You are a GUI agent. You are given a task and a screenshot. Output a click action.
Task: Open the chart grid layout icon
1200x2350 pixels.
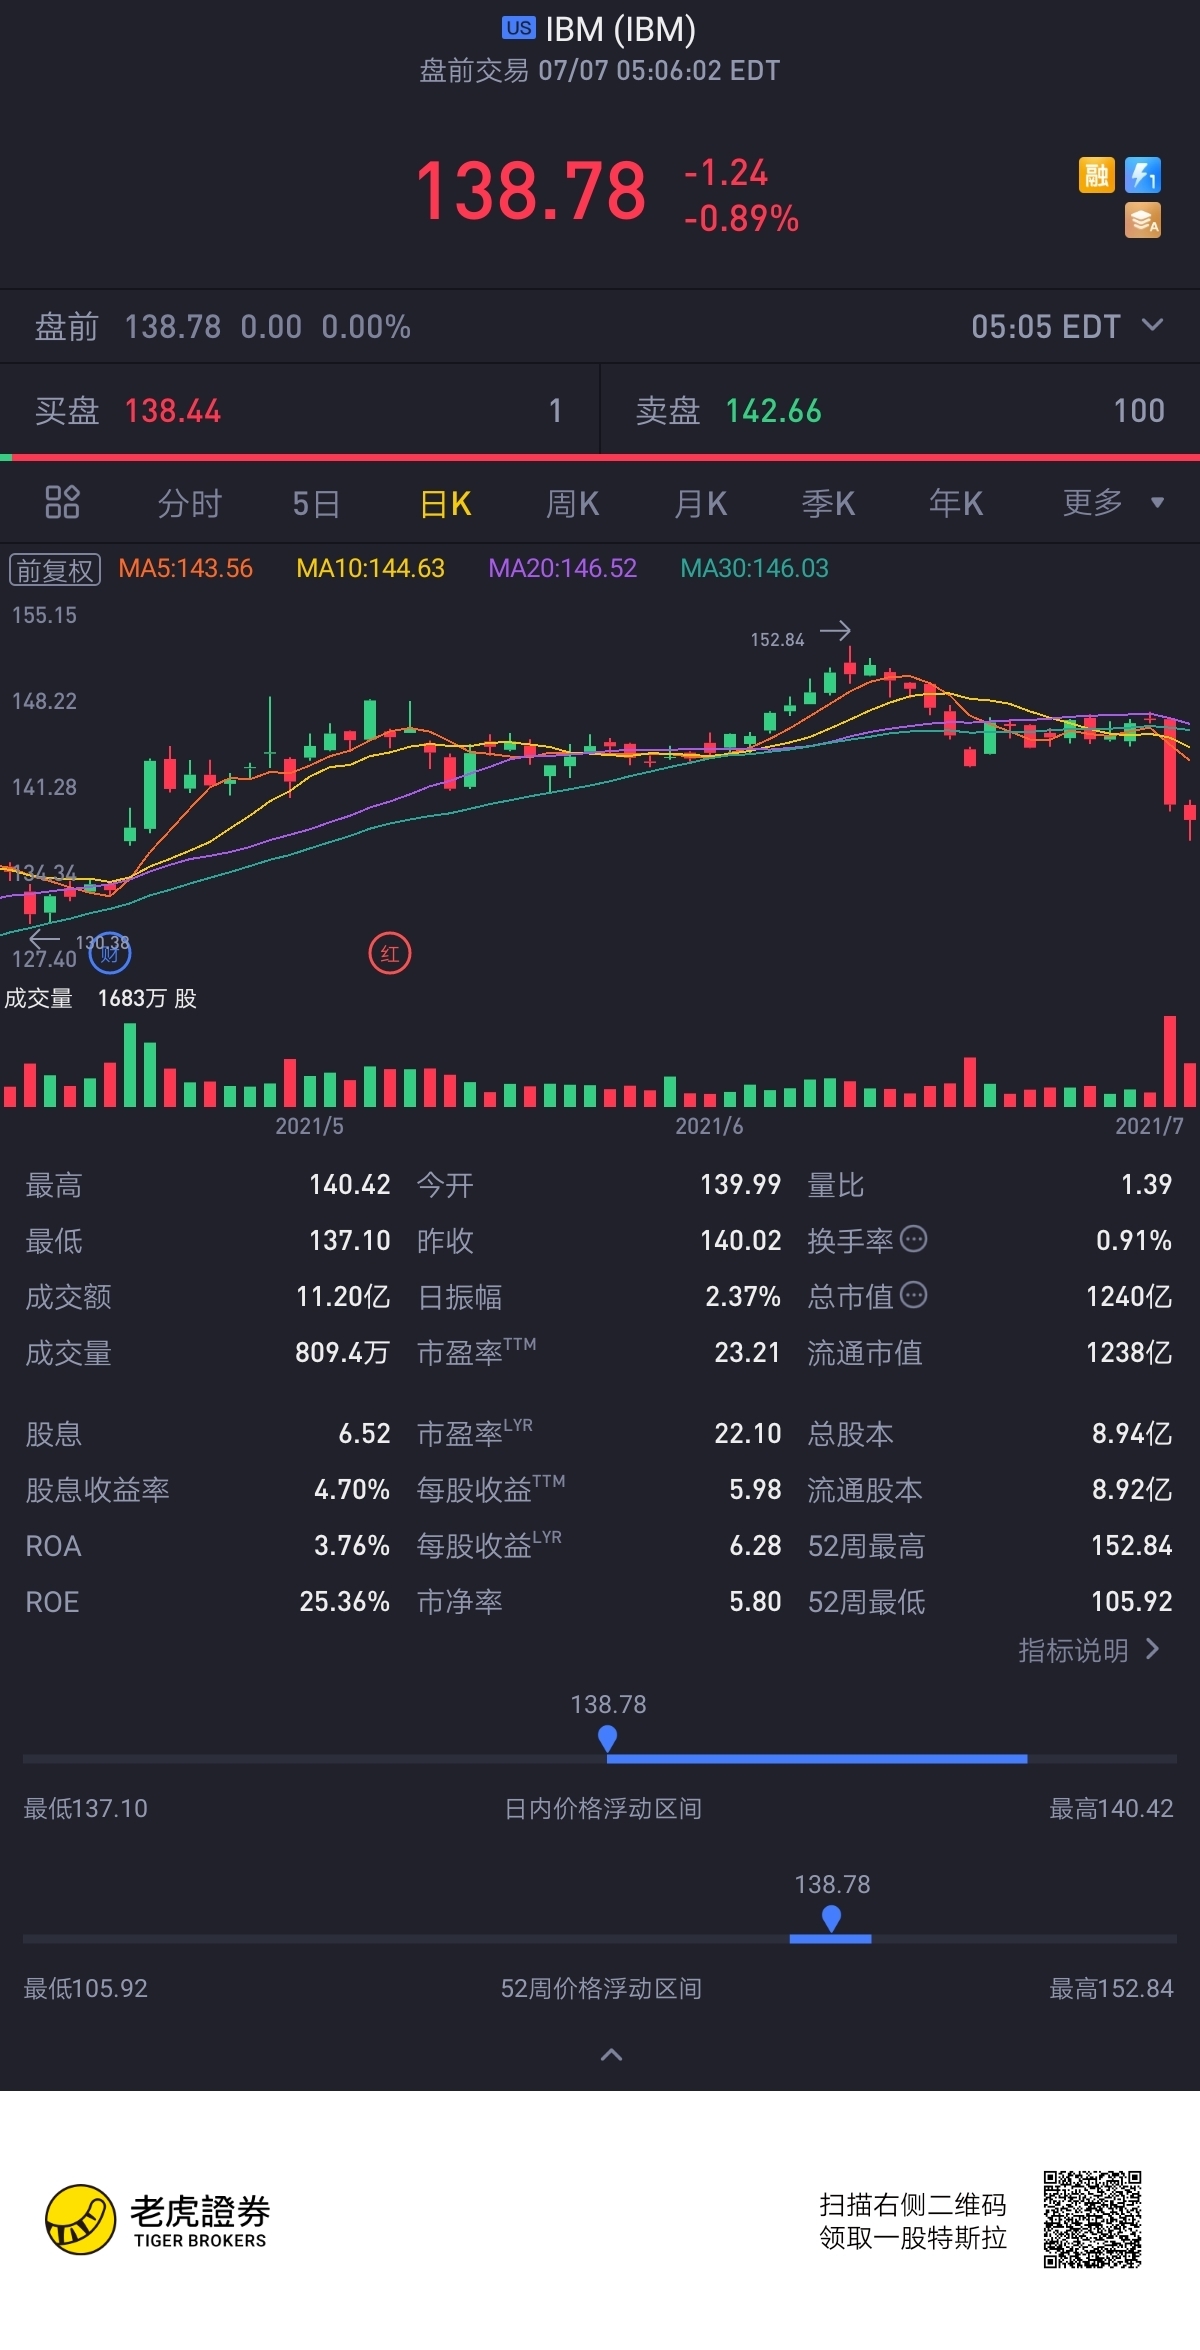[62, 502]
